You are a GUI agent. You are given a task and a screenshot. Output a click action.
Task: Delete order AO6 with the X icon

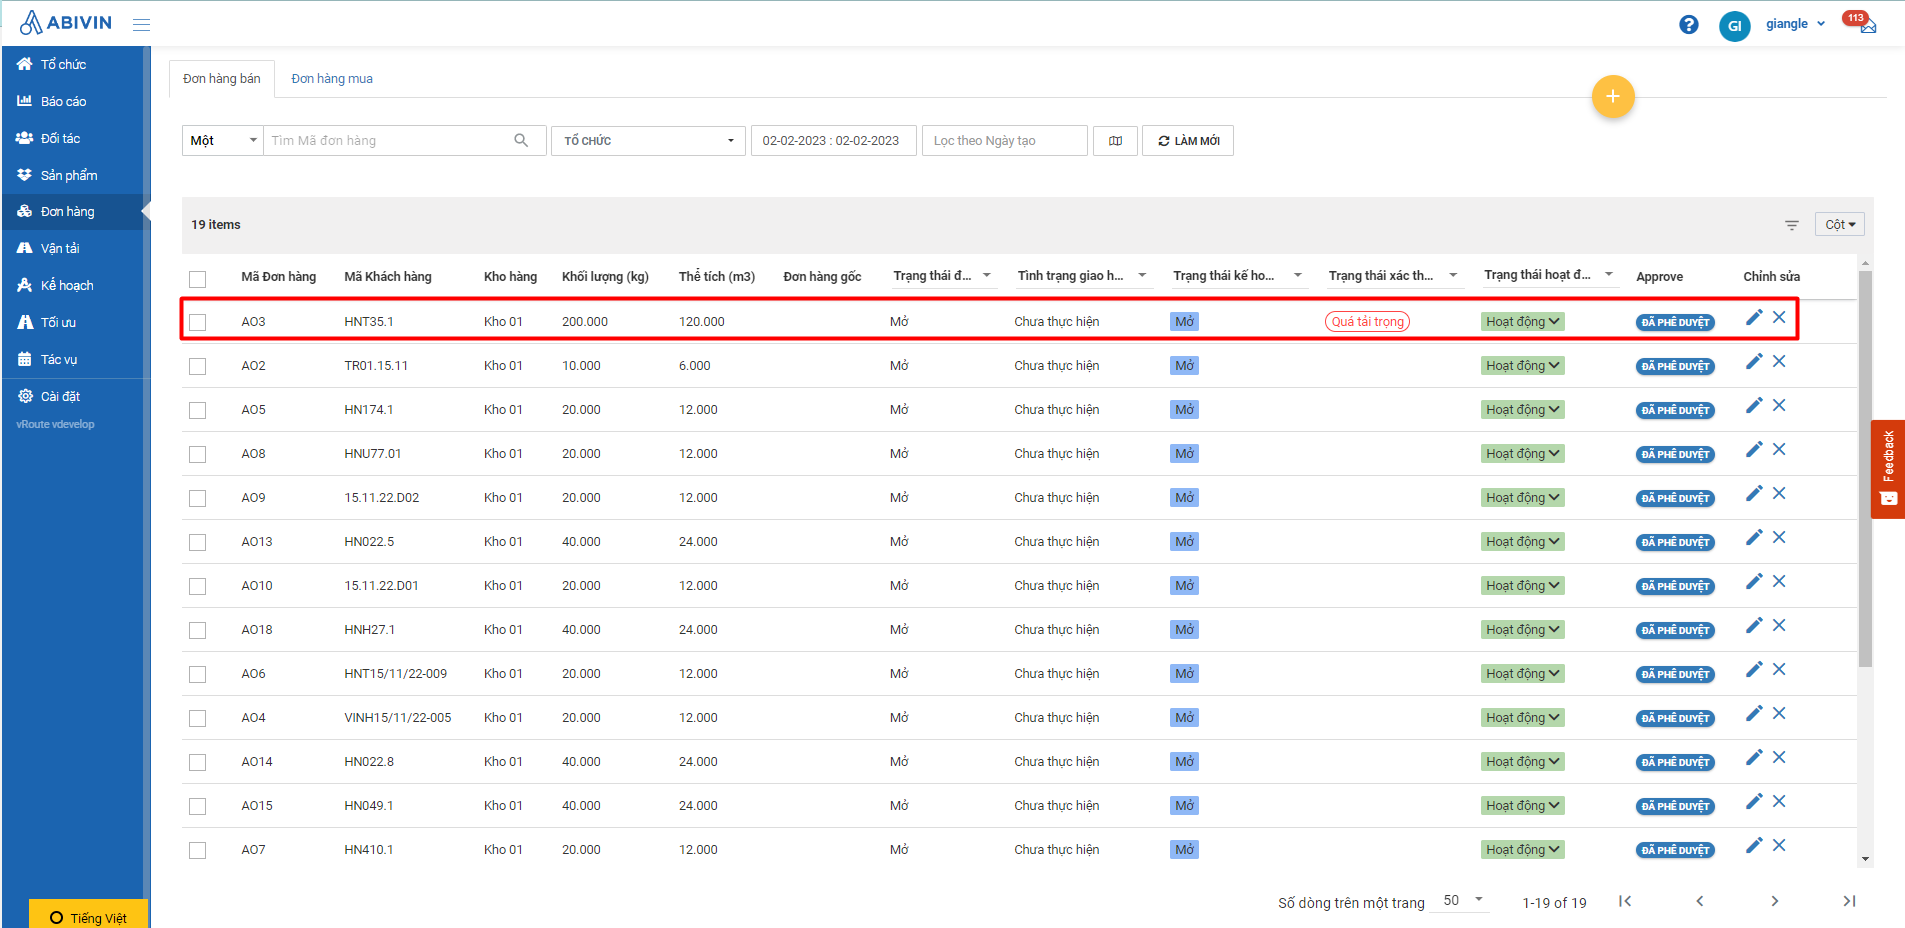(1779, 669)
